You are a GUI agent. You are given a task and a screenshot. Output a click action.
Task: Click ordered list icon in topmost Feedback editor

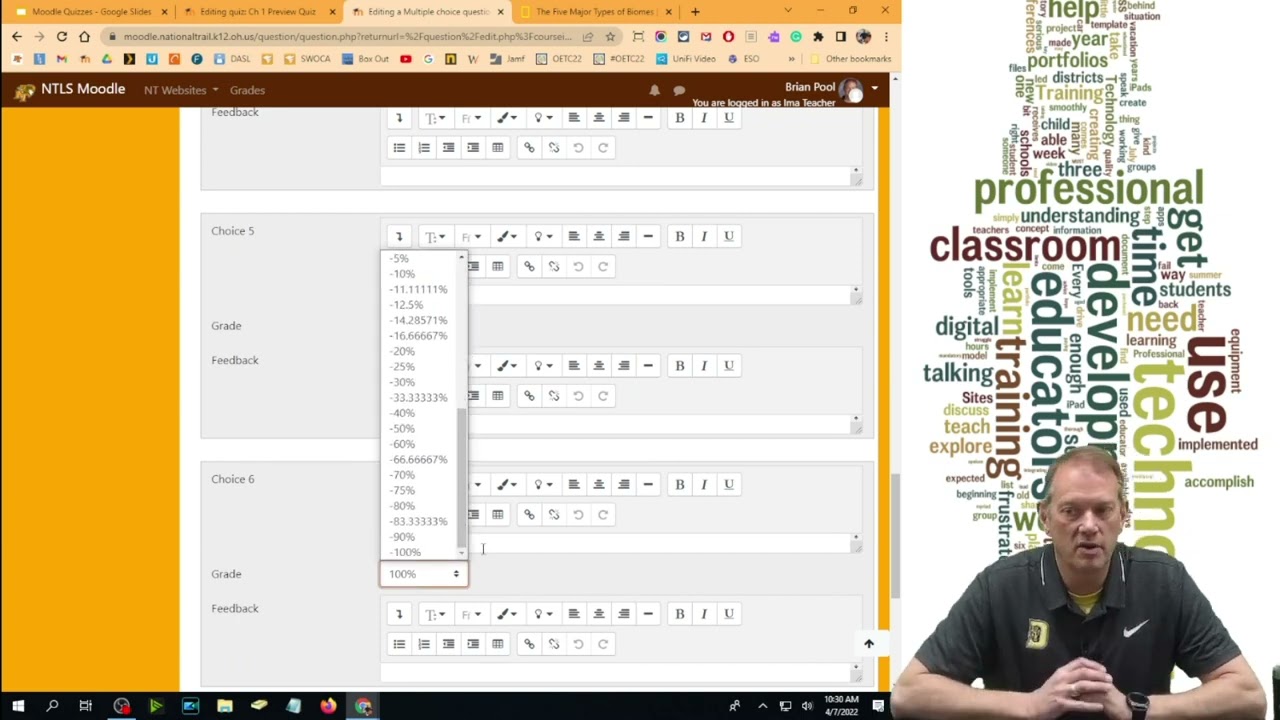click(x=424, y=148)
